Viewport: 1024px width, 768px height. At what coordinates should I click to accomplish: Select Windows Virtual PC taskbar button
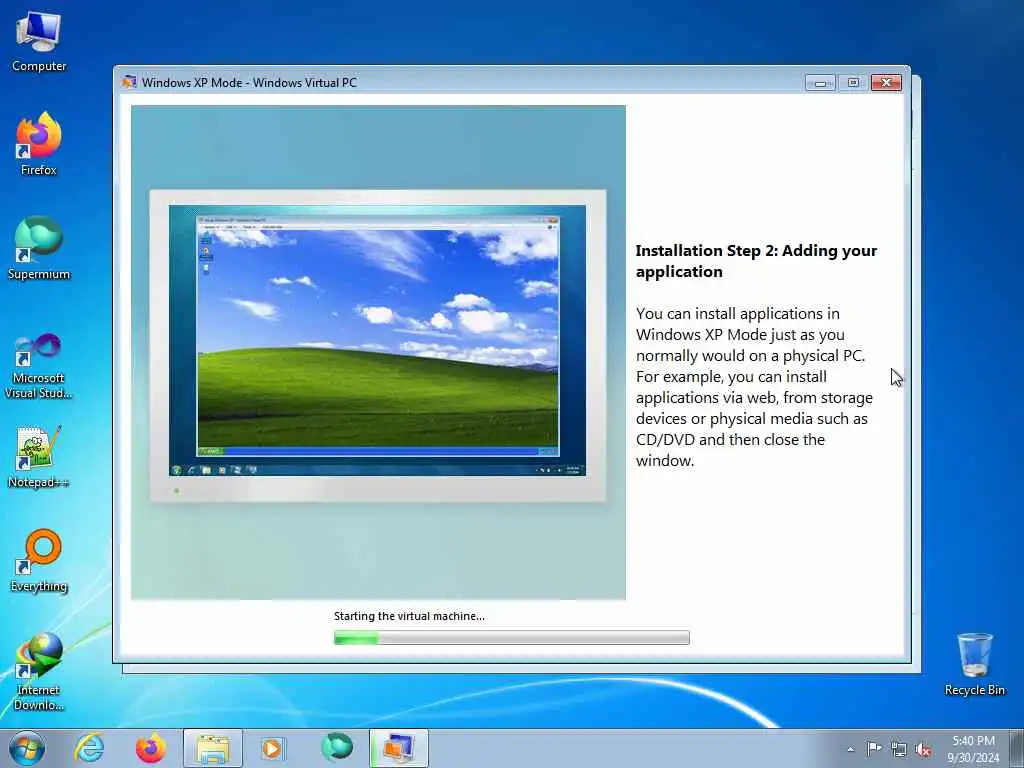click(x=398, y=748)
